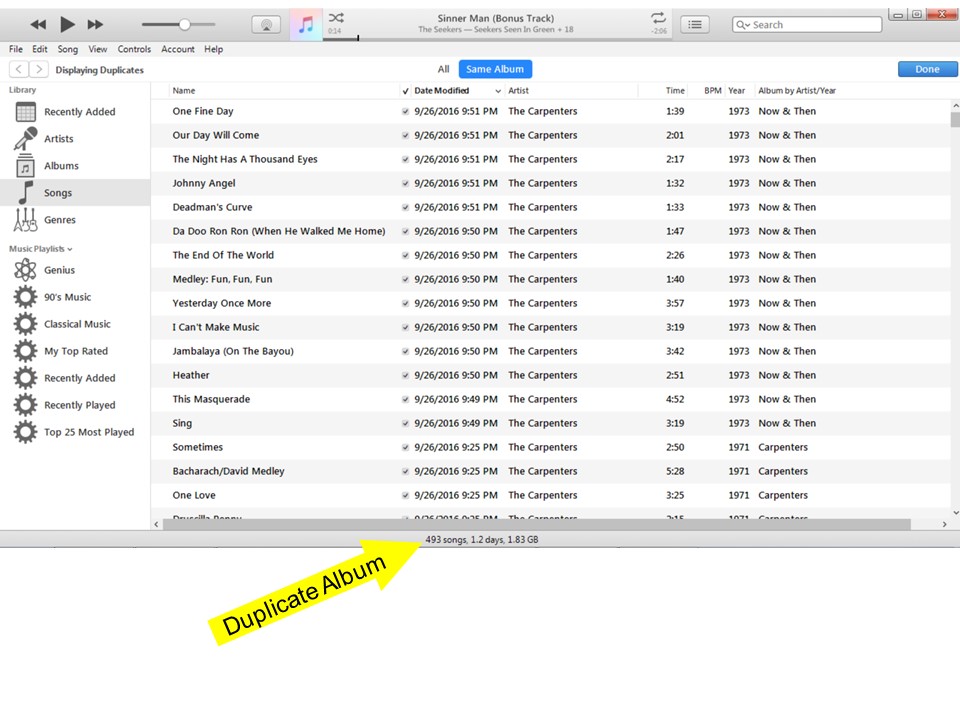Select the Jambalaya (On The Bayou) row

550,351
